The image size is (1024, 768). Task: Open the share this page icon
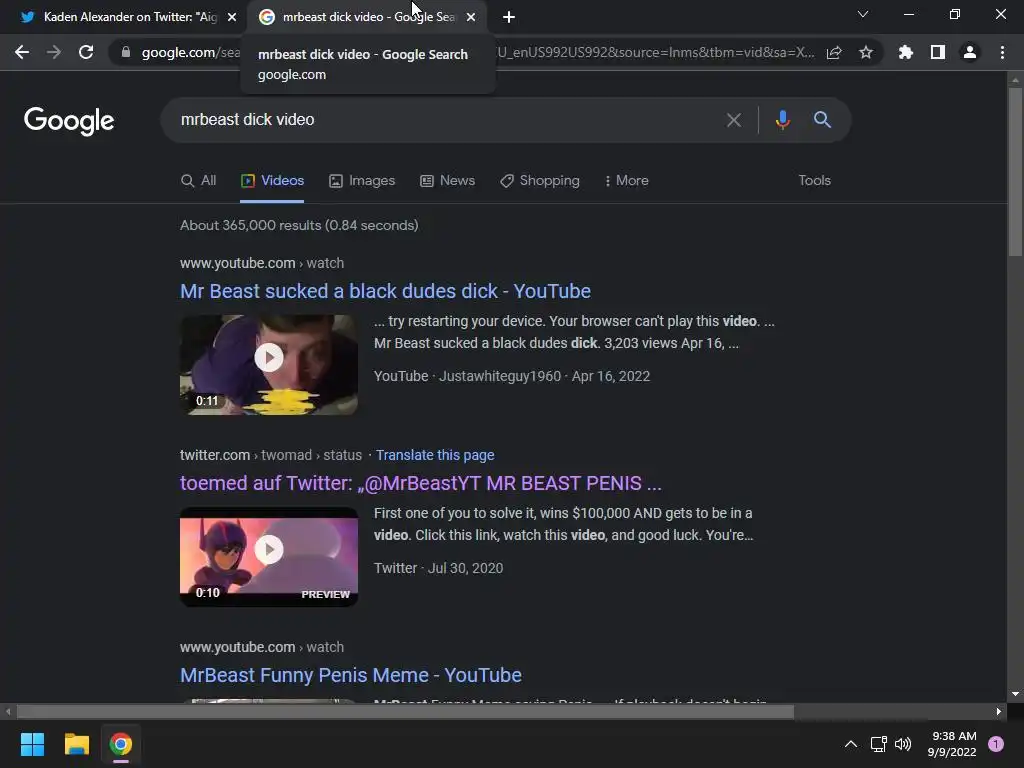[x=834, y=52]
